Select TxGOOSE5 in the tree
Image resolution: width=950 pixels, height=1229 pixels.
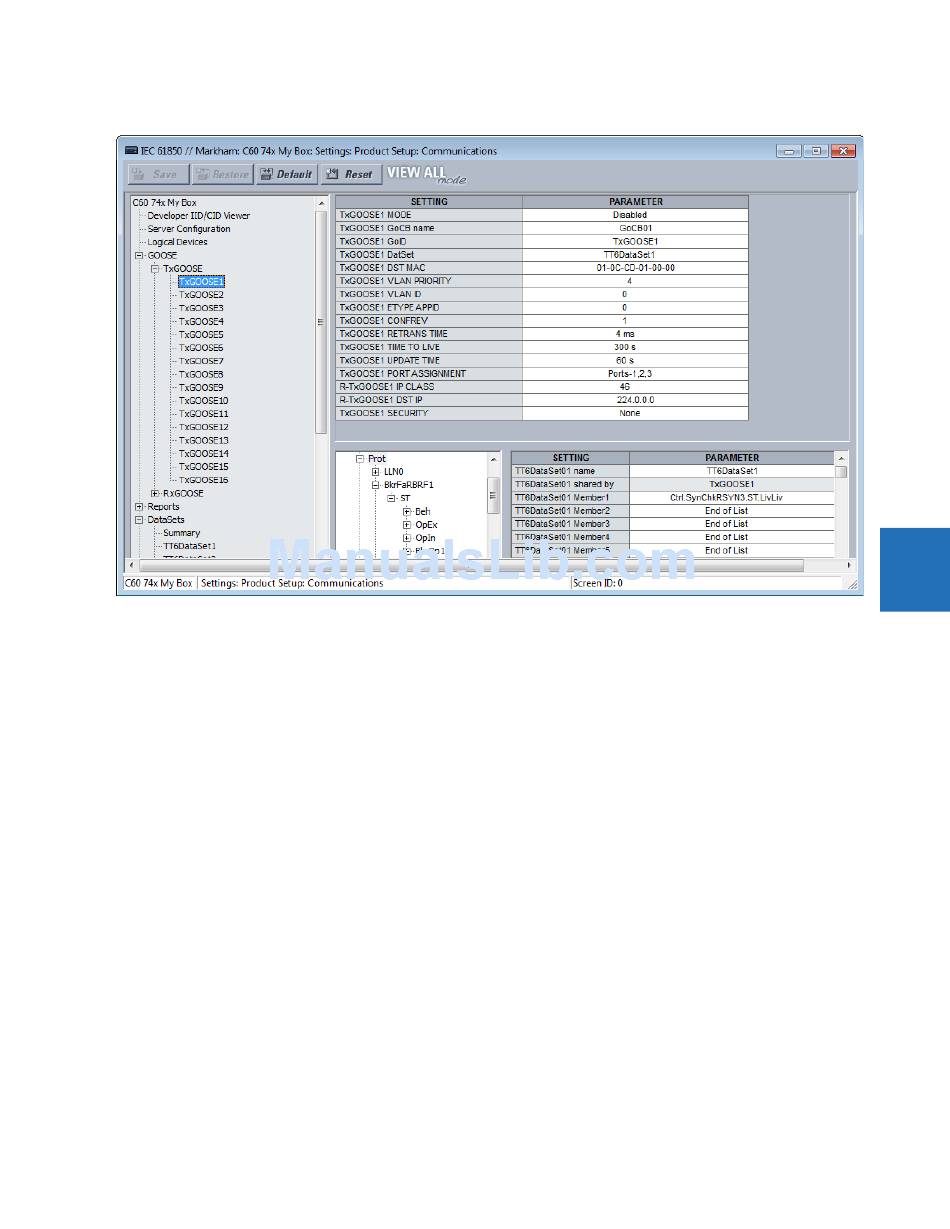coord(201,335)
